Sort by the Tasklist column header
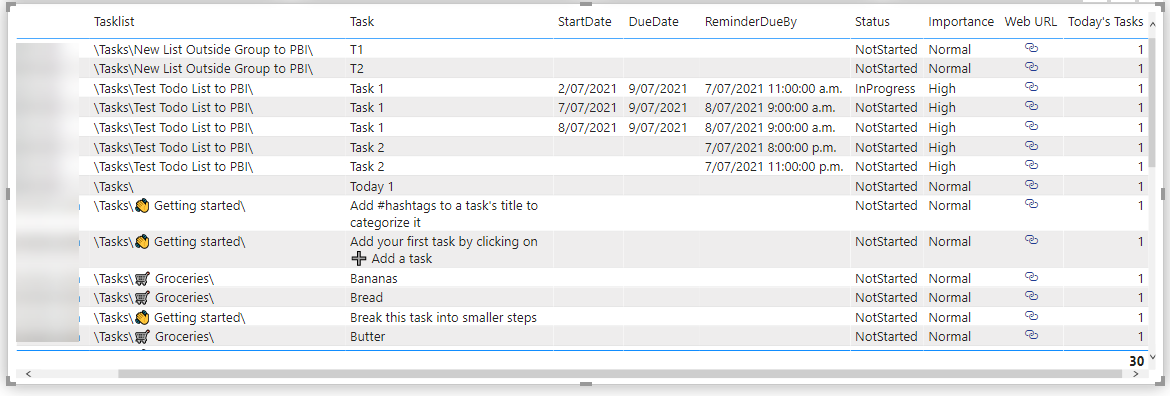Viewport: 1170px width, 396px height. coord(114,22)
